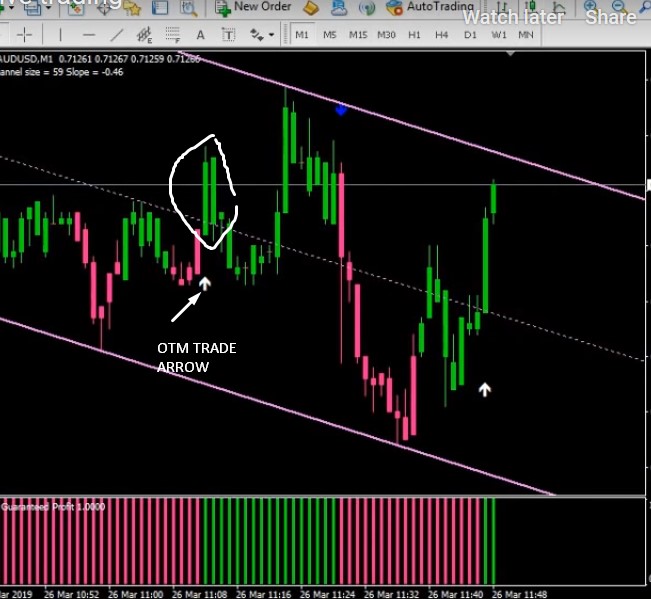
Task: Click the cloud user icon next to MetaEditor
Action: coord(339,8)
